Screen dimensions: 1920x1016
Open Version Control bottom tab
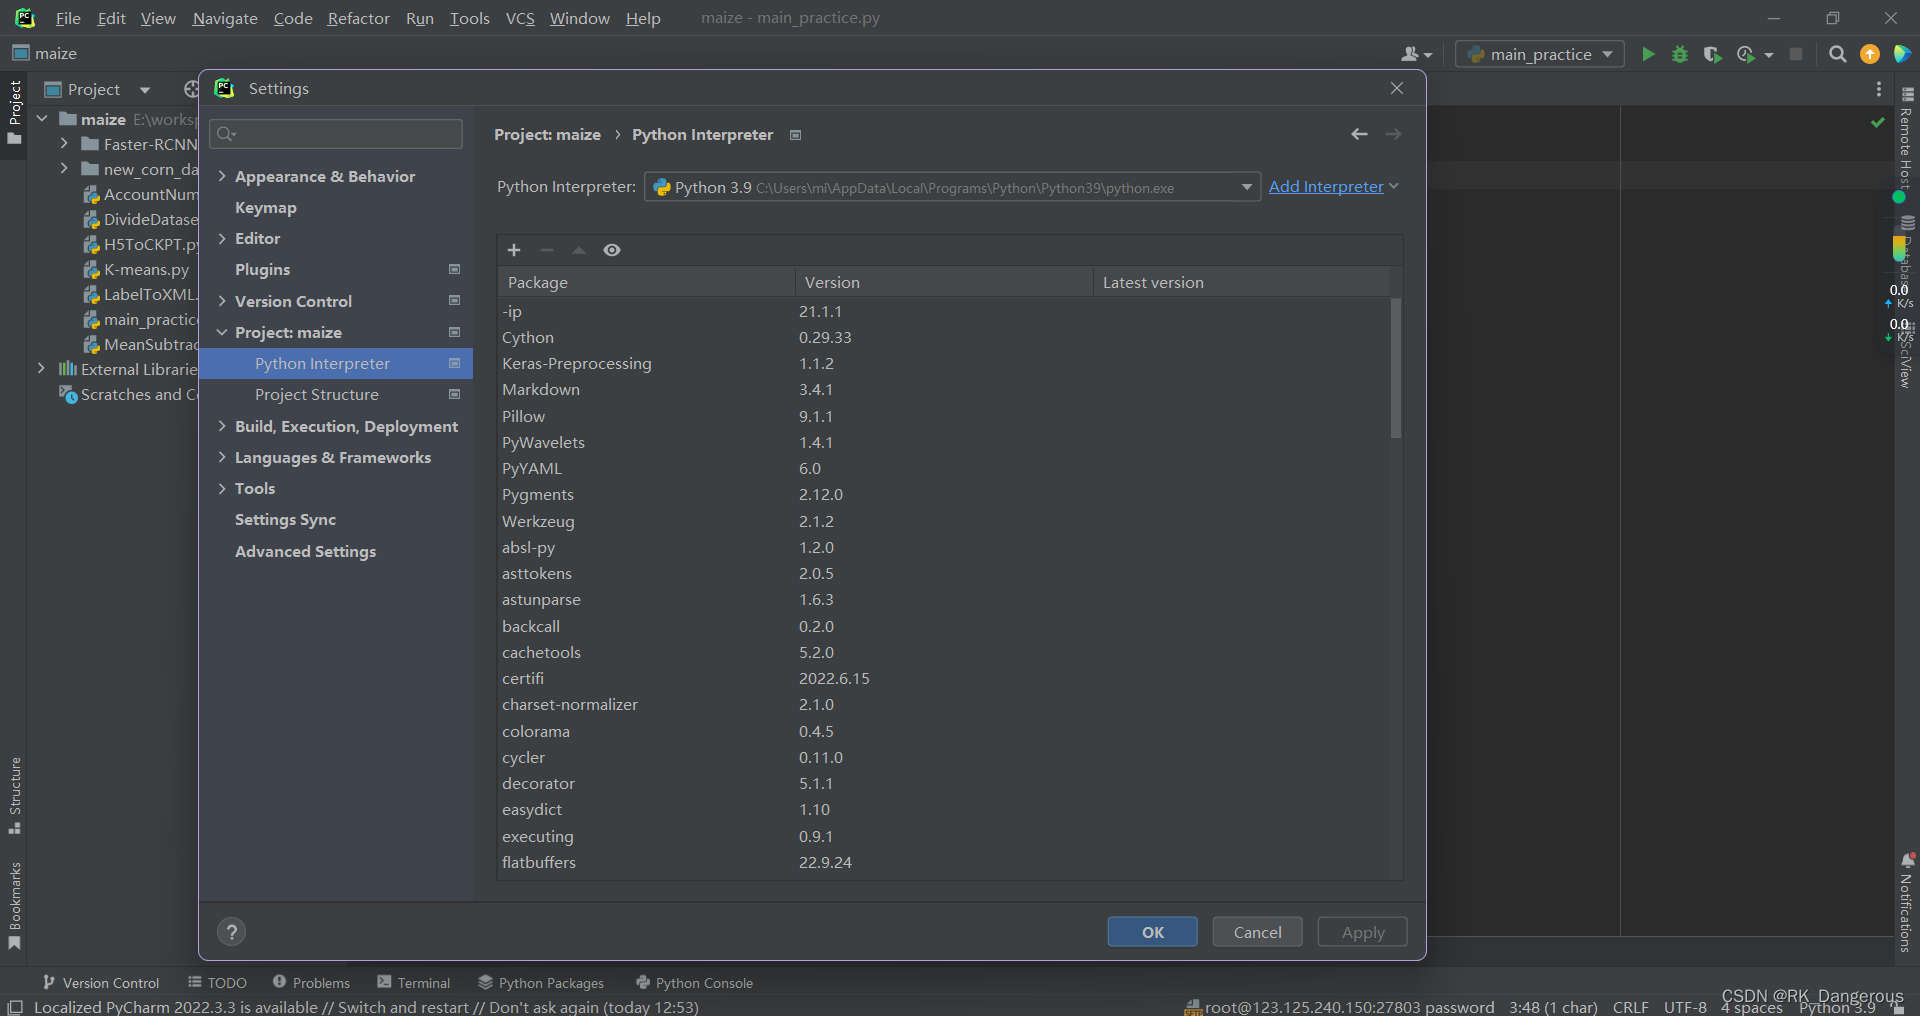(101, 983)
